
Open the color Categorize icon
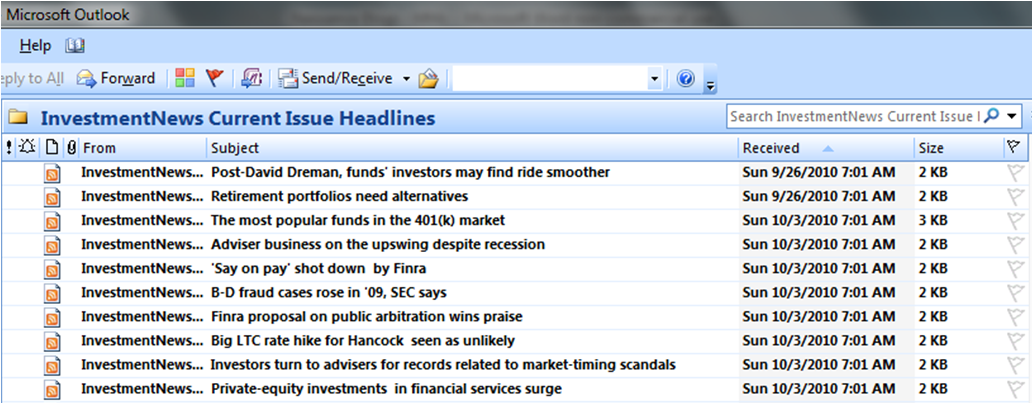coord(185,78)
